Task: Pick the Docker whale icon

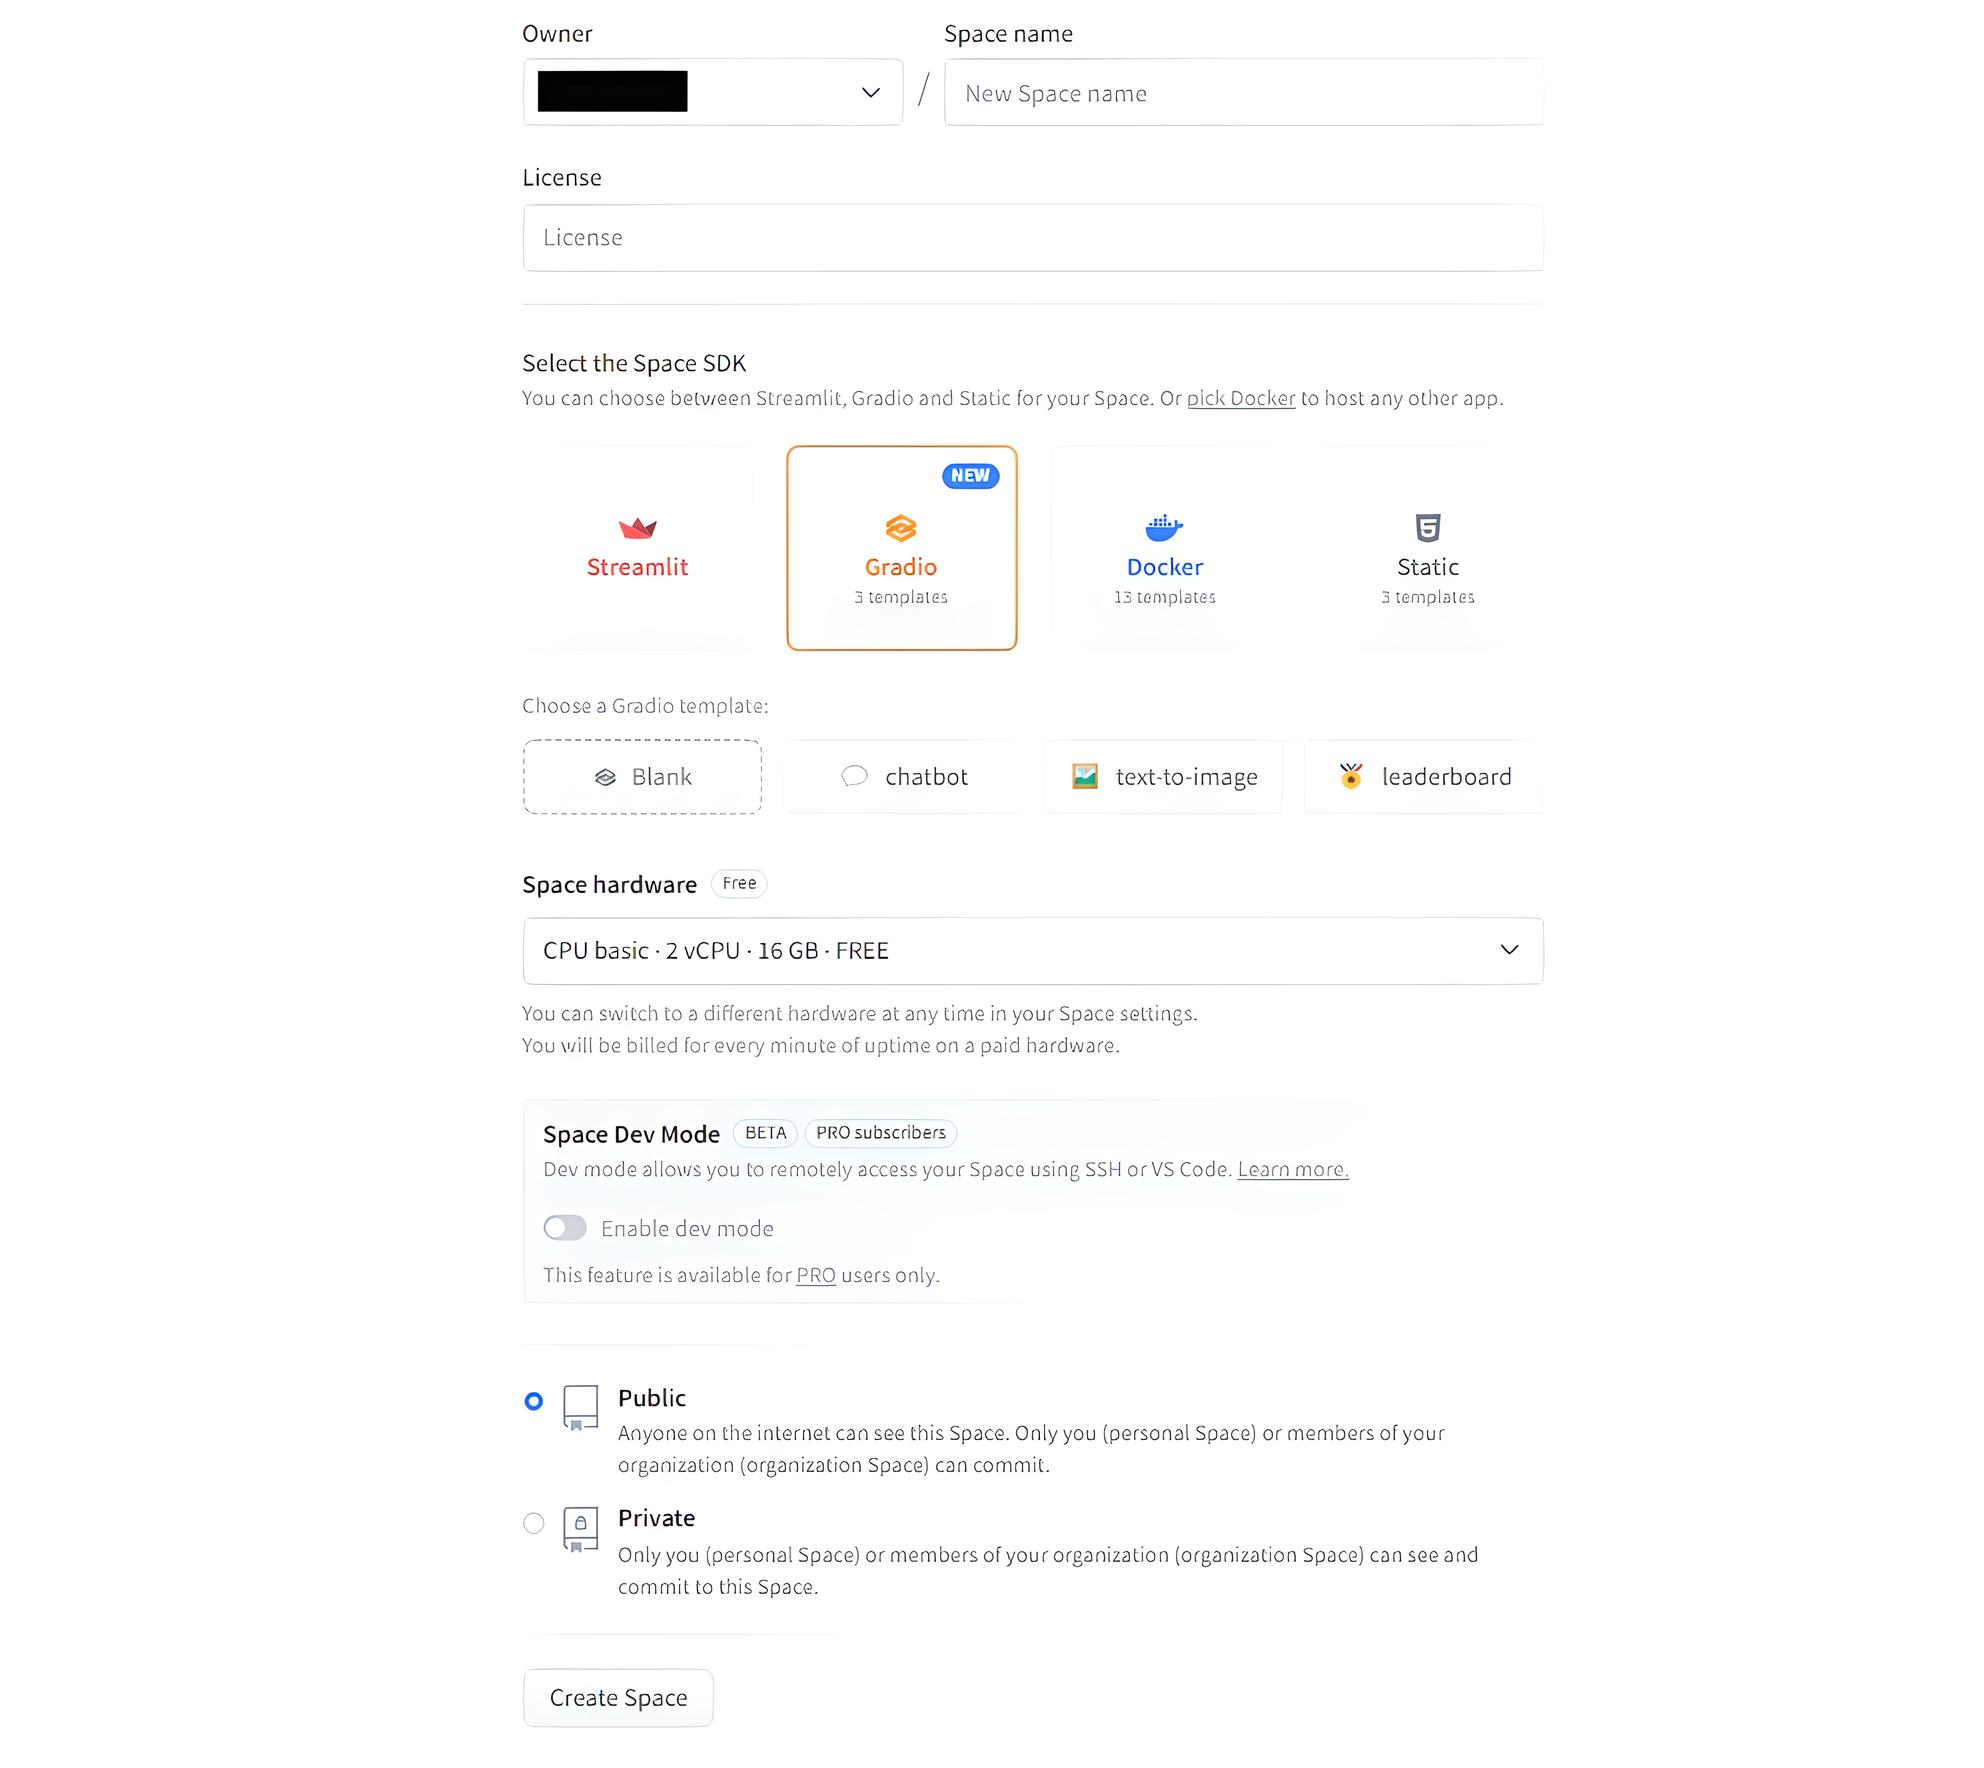Action: pyautogui.click(x=1164, y=527)
